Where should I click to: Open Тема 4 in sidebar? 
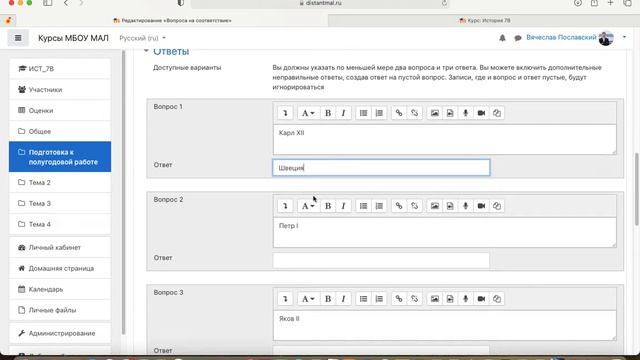60,224
